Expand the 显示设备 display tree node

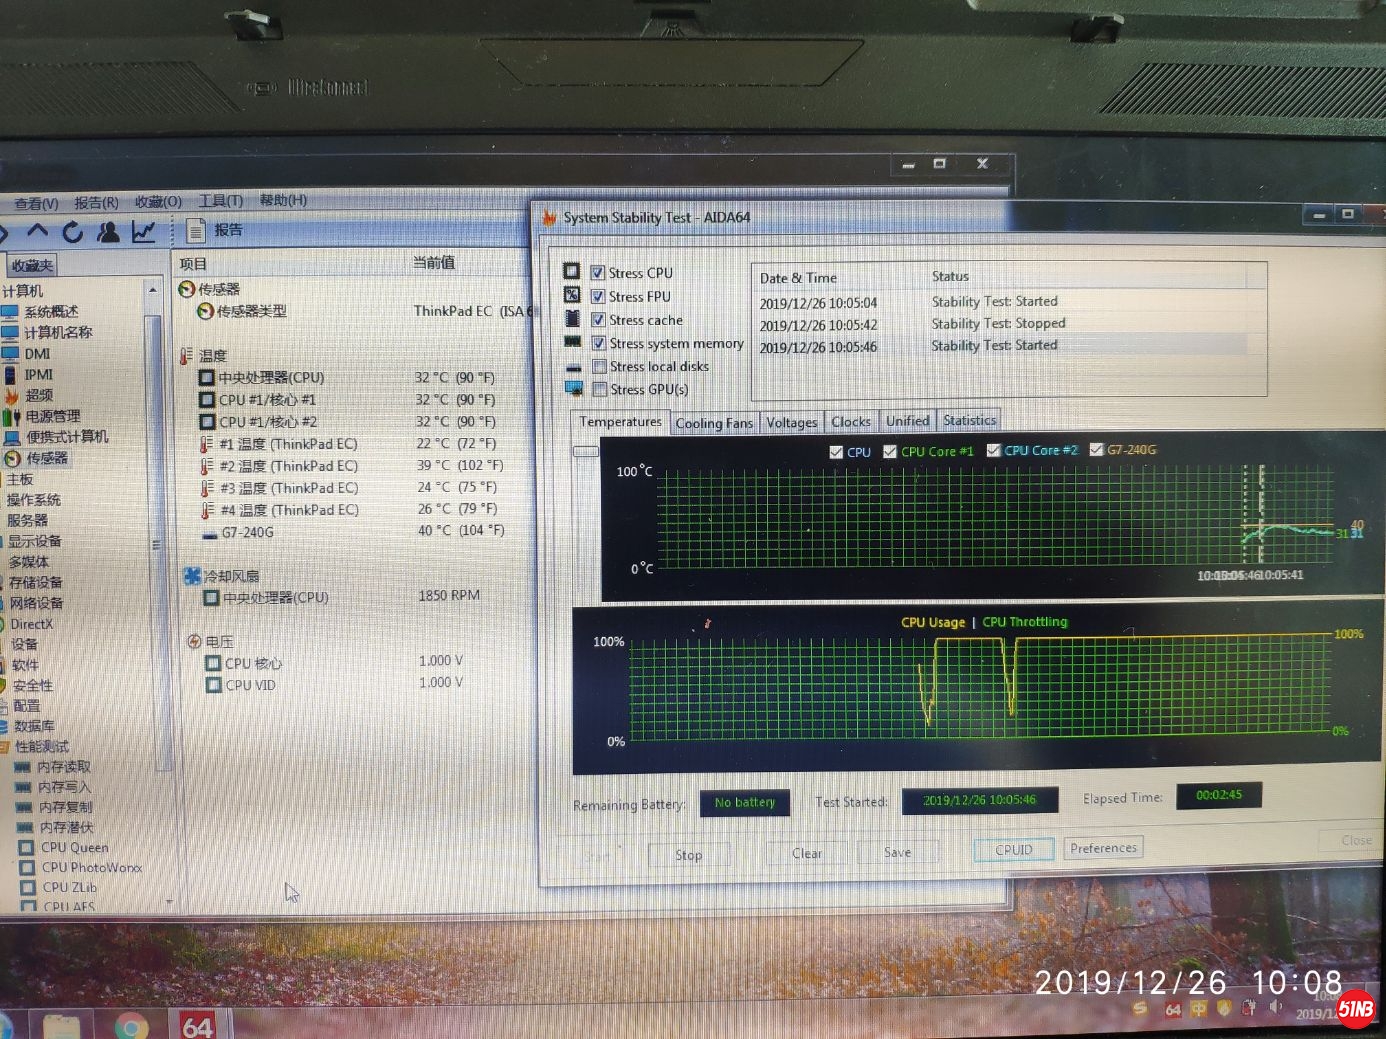[x=34, y=541]
